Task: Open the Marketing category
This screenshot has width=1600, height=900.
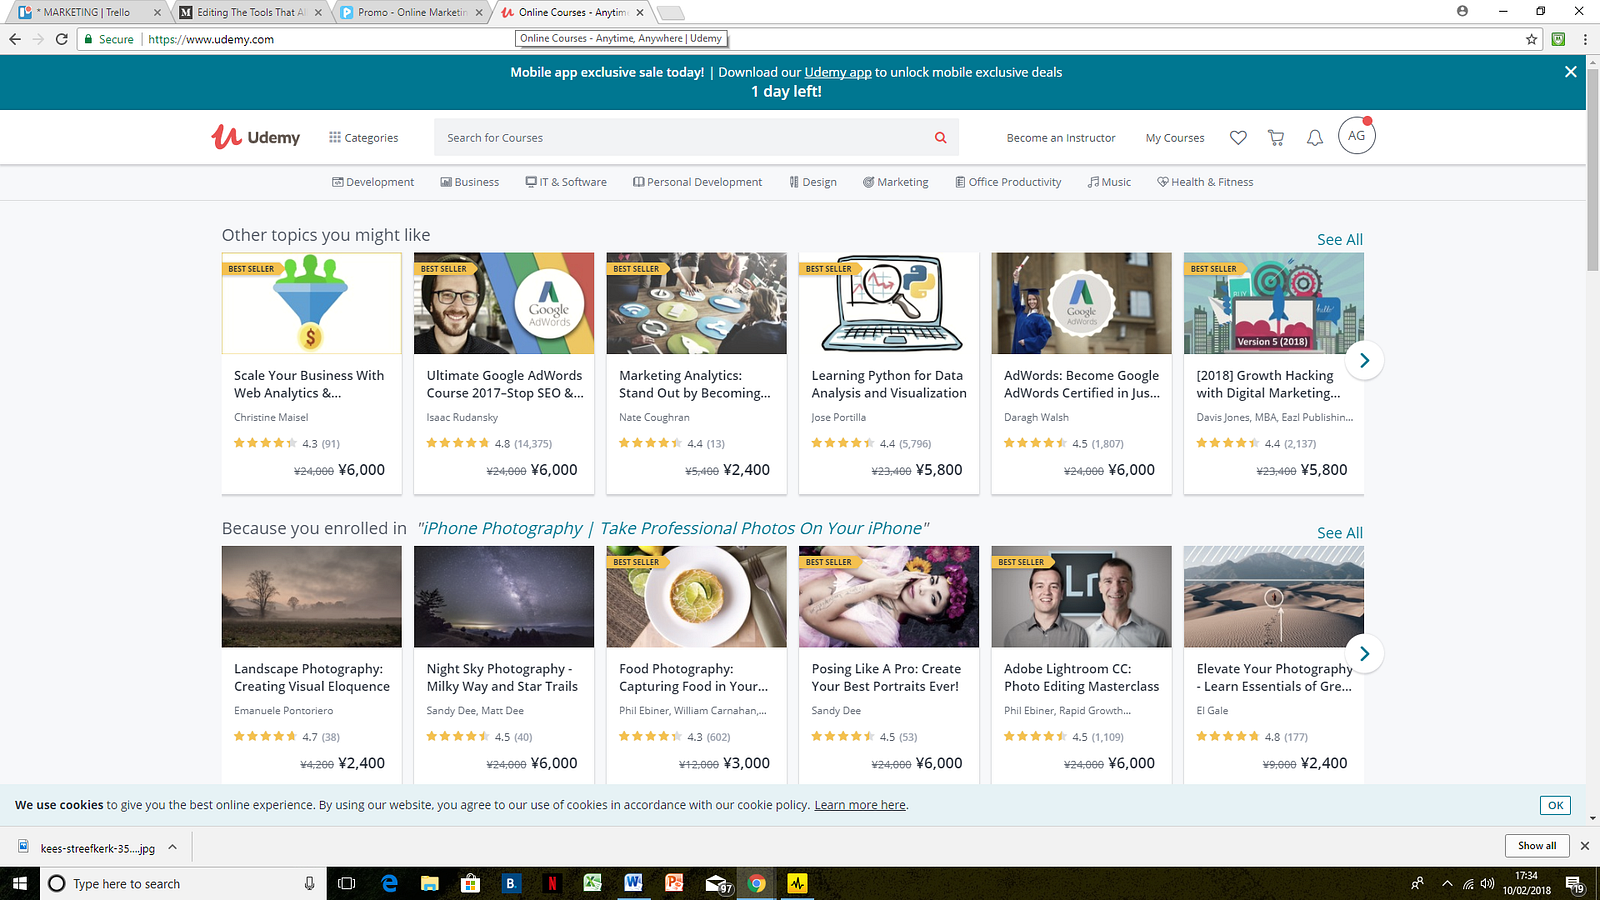Action: (896, 182)
